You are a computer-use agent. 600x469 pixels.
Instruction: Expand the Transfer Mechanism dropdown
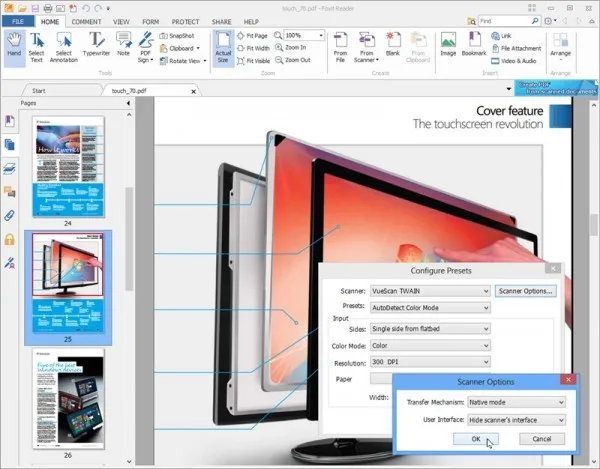click(x=517, y=402)
